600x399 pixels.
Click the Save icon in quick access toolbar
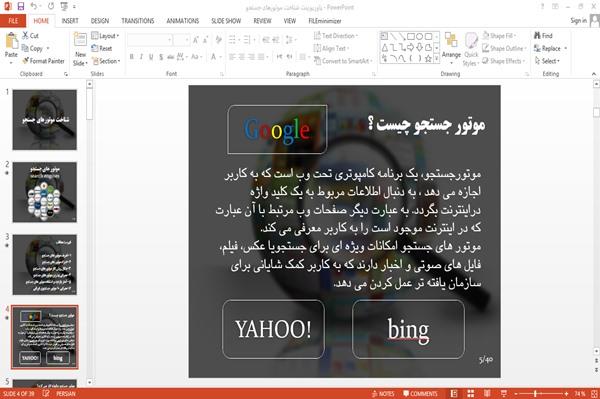tap(21, 6)
